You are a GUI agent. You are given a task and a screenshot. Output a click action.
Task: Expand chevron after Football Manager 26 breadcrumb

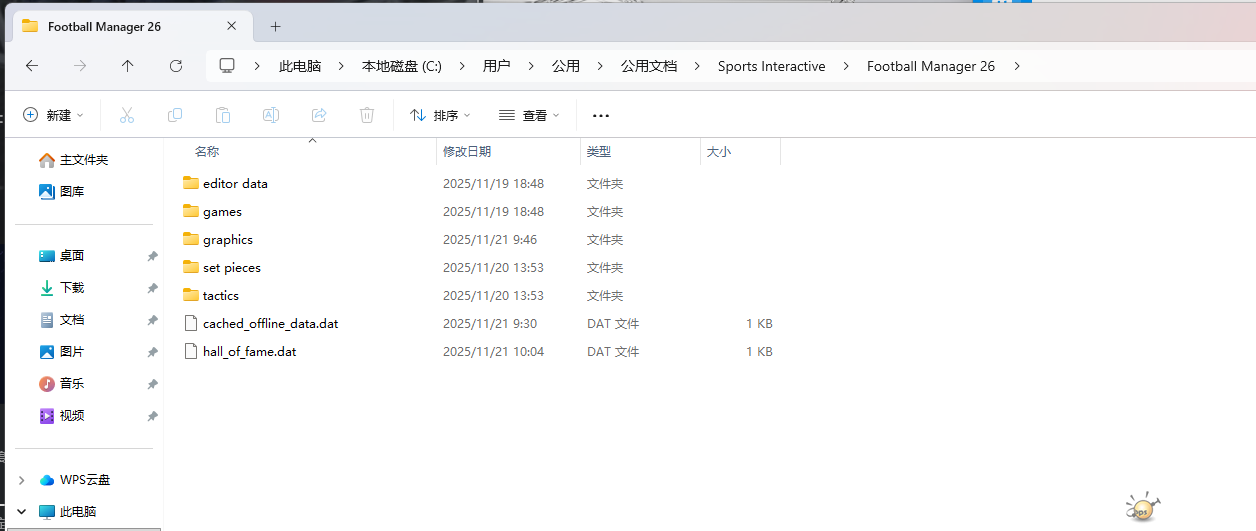pos(1017,66)
